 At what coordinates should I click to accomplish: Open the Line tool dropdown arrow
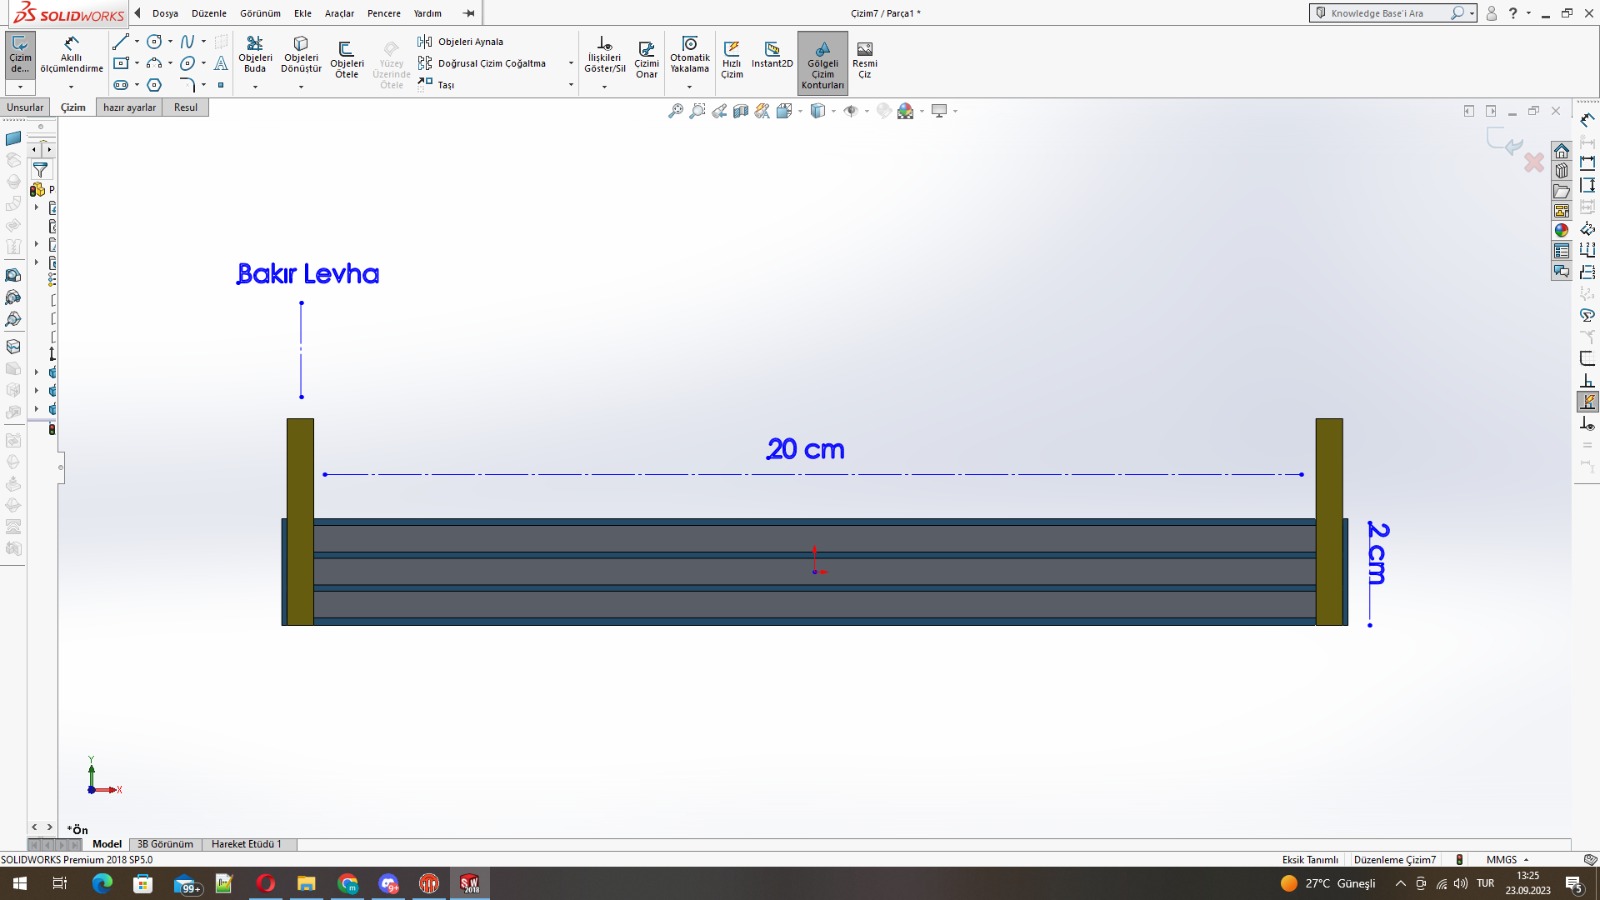[136, 42]
